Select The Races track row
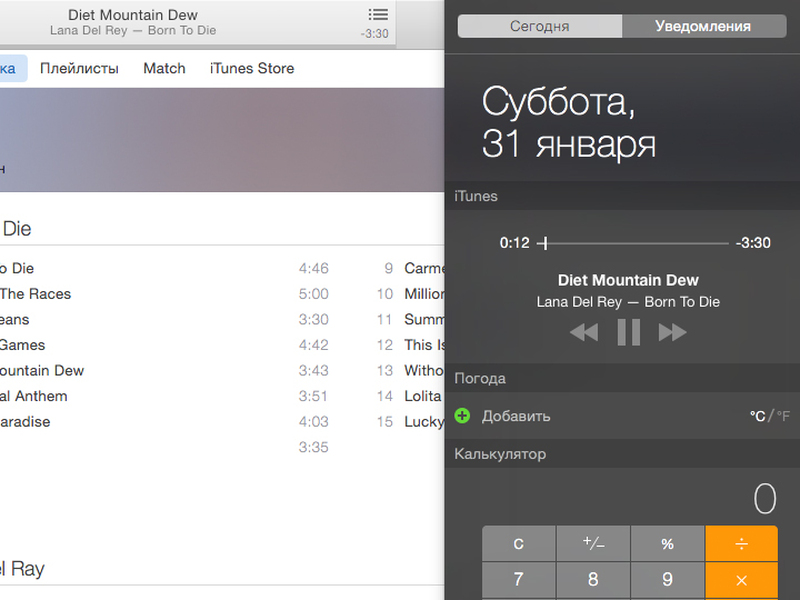Image resolution: width=800 pixels, height=600 pixels. (165, 294)
